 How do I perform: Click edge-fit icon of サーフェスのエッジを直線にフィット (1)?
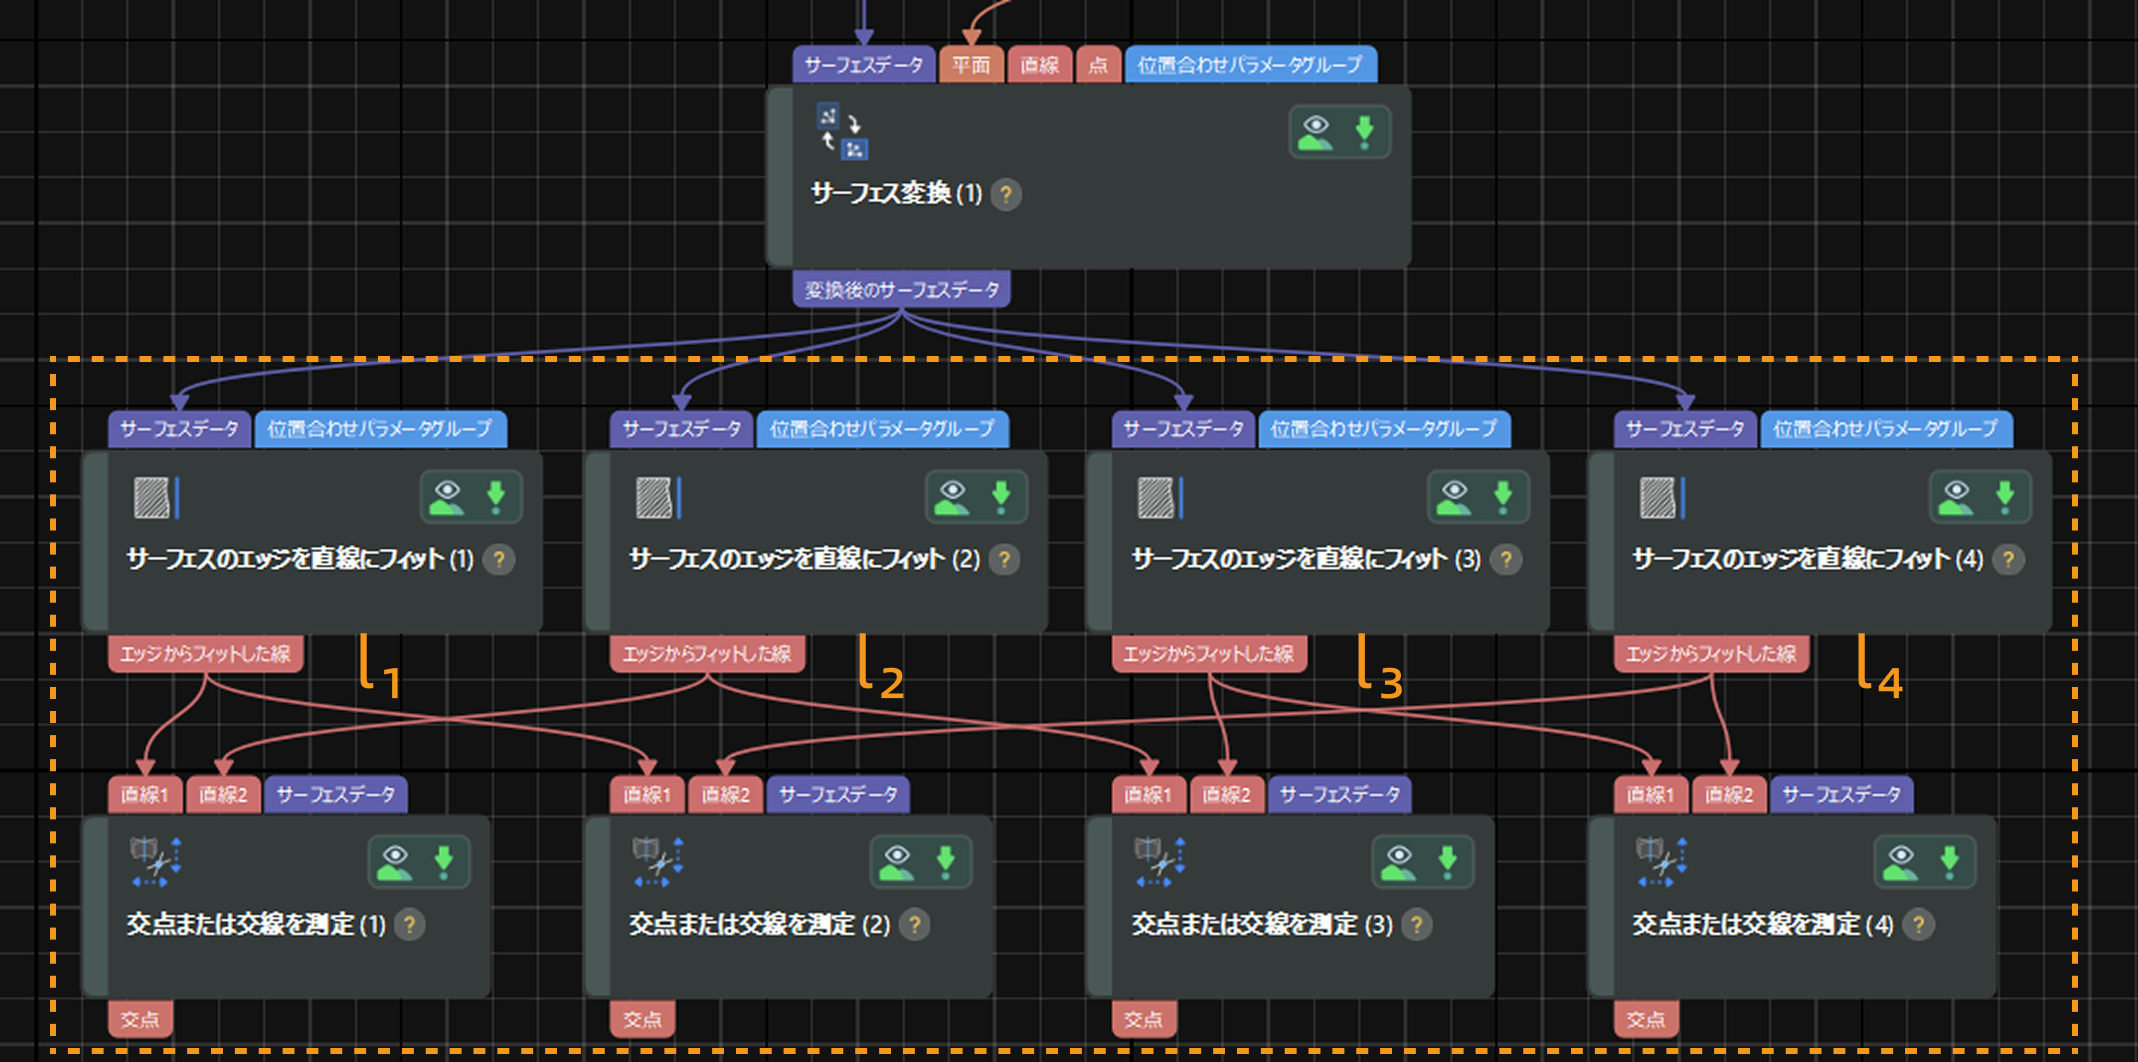click(x=156, y=497)
